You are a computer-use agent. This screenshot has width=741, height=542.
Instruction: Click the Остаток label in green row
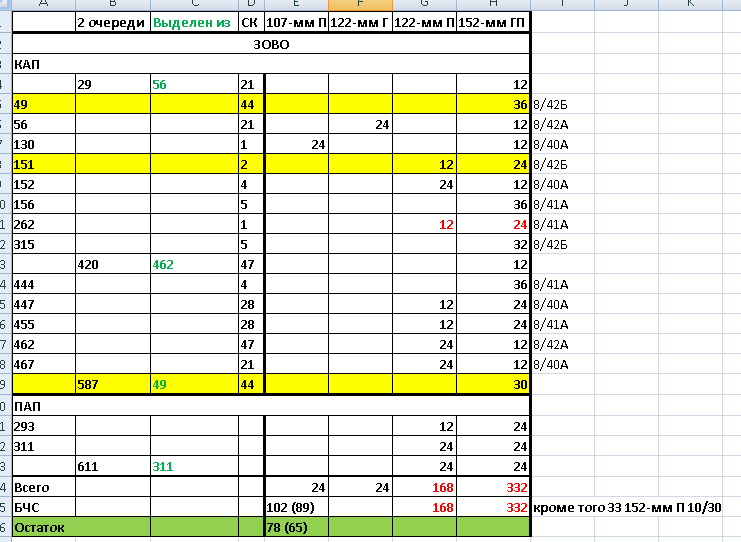click(43, 526)
